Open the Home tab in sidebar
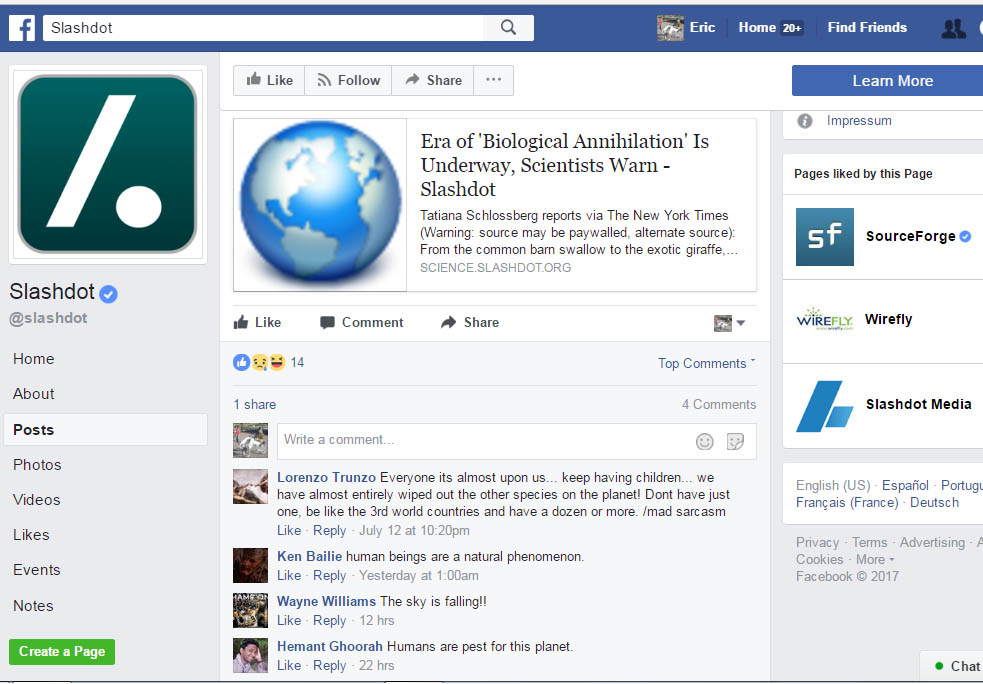This screenshot has width=983, height=684. [34, 359]
